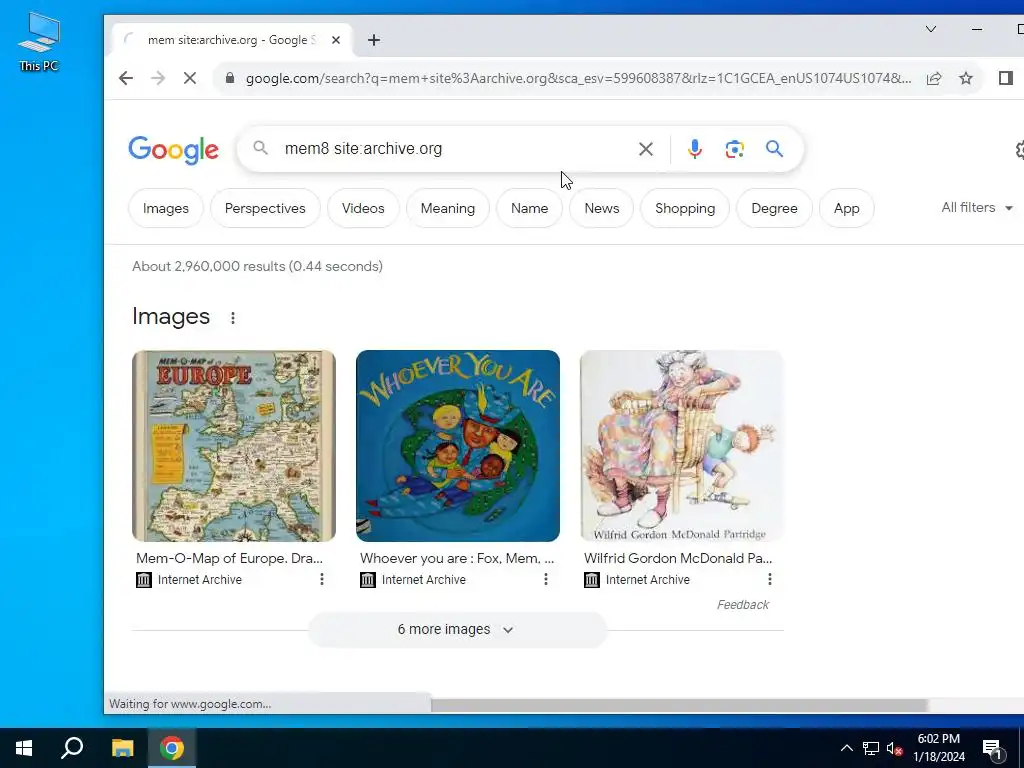Image resolution: width=1024 pixels, height=768 pixels.
Task: Go back to the previous page
Action: [x=126, y=78]
